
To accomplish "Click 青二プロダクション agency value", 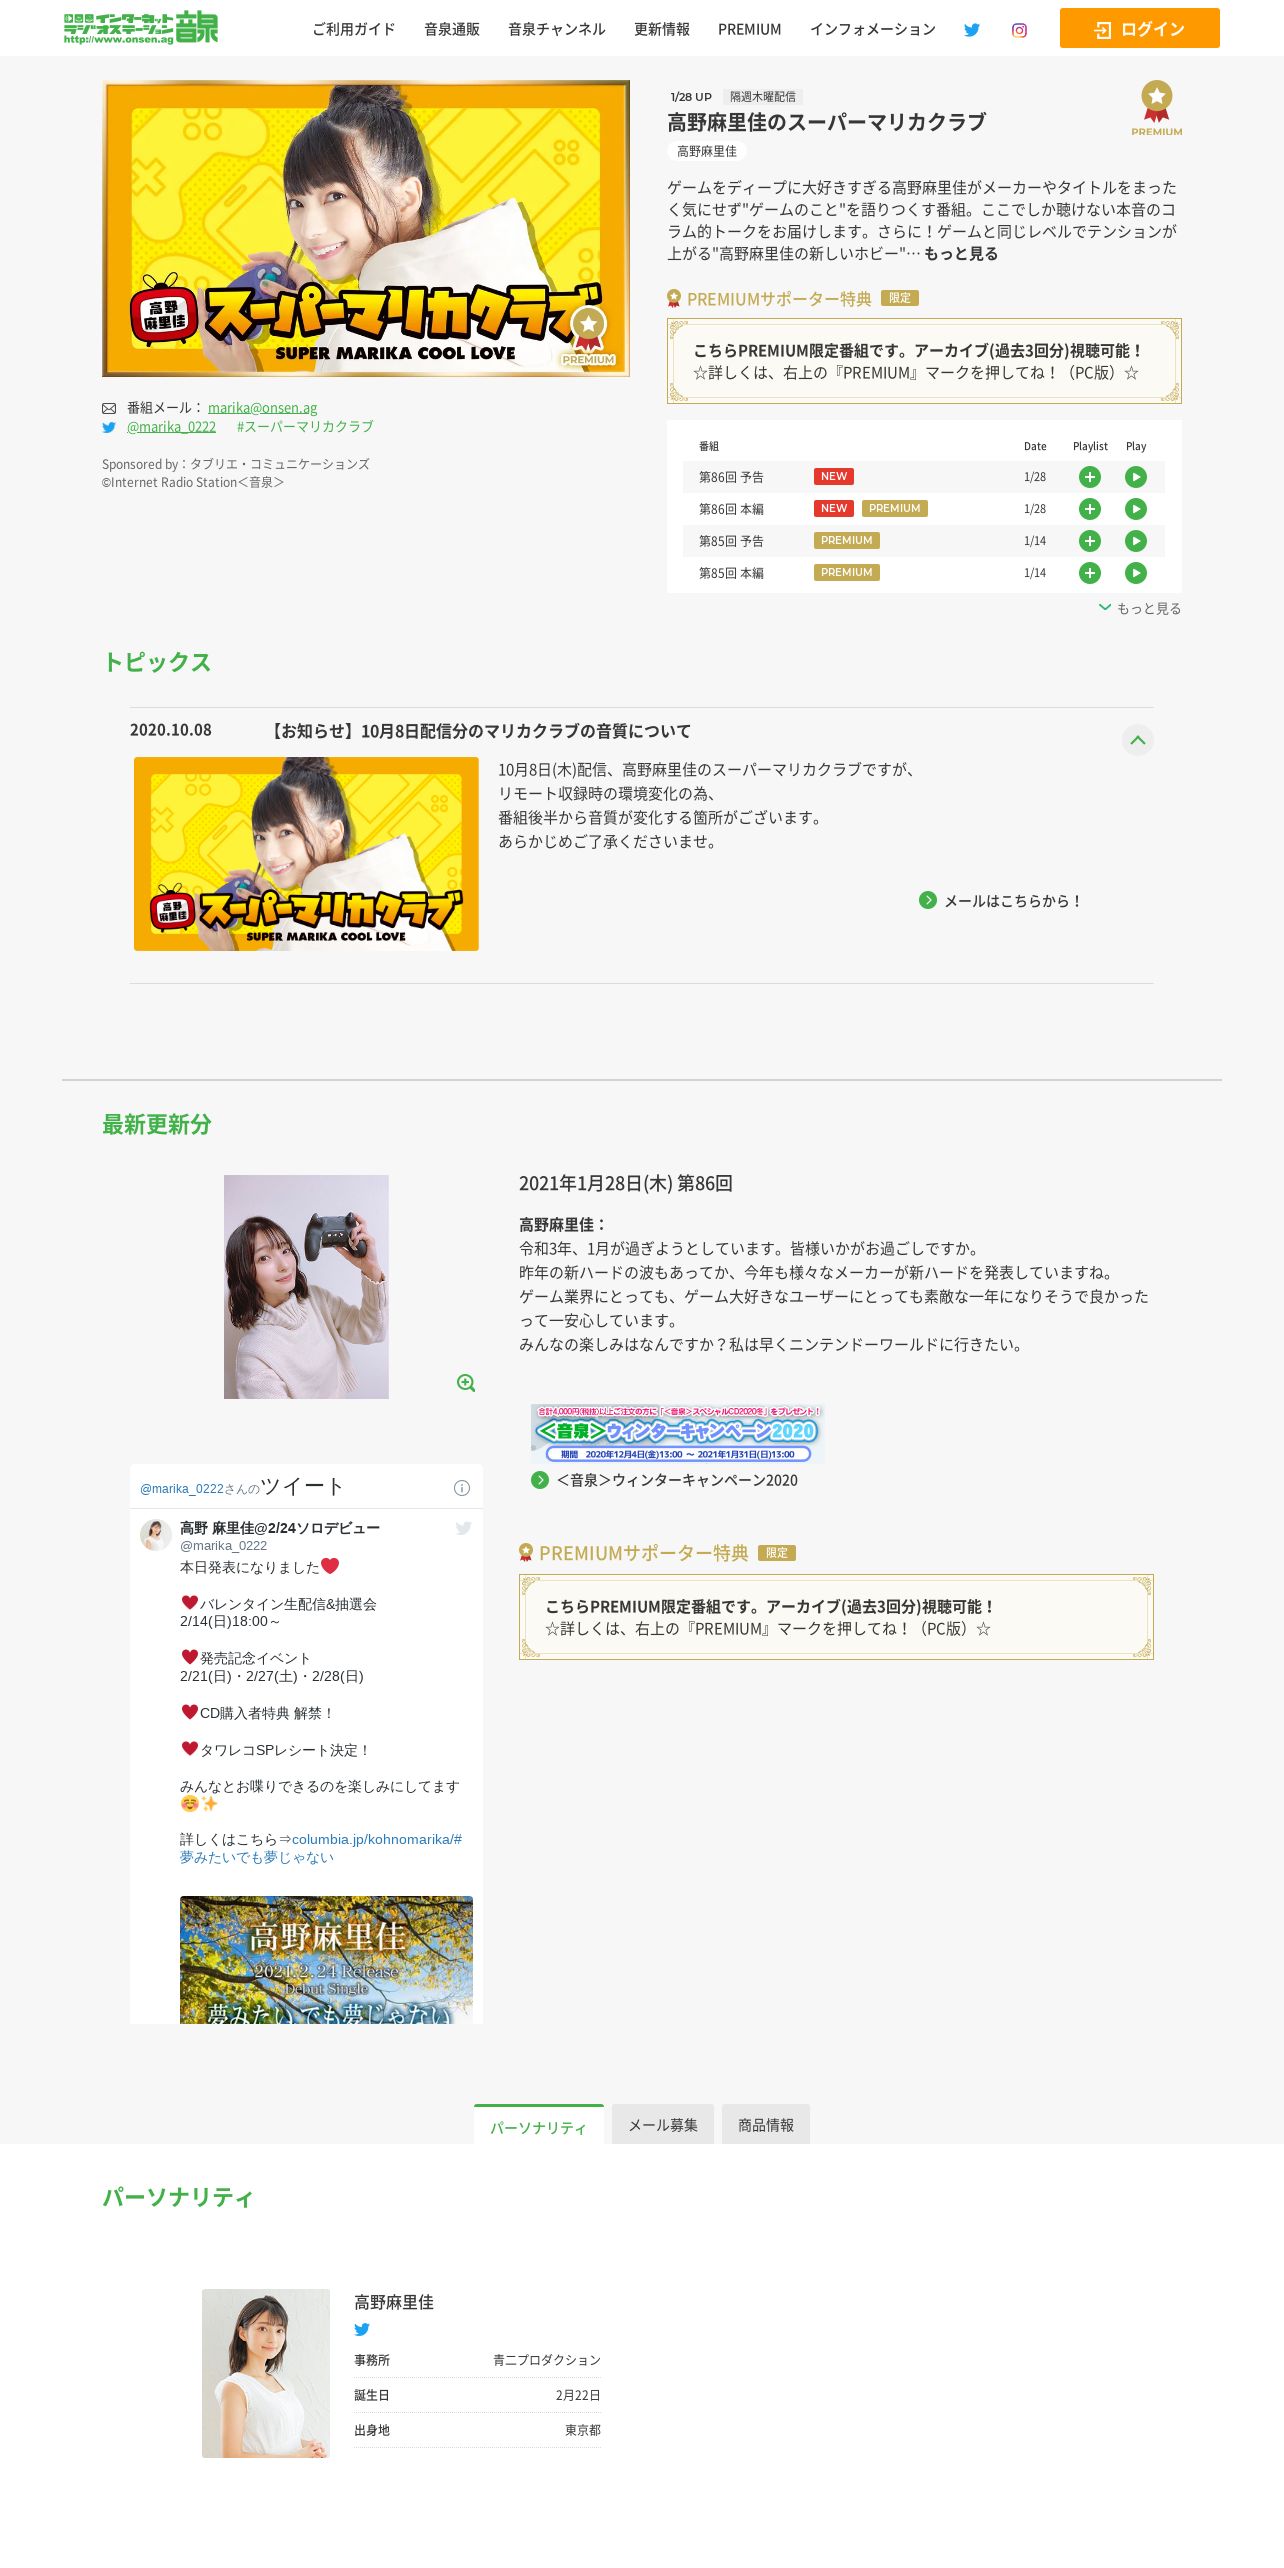I will 547,2360.
